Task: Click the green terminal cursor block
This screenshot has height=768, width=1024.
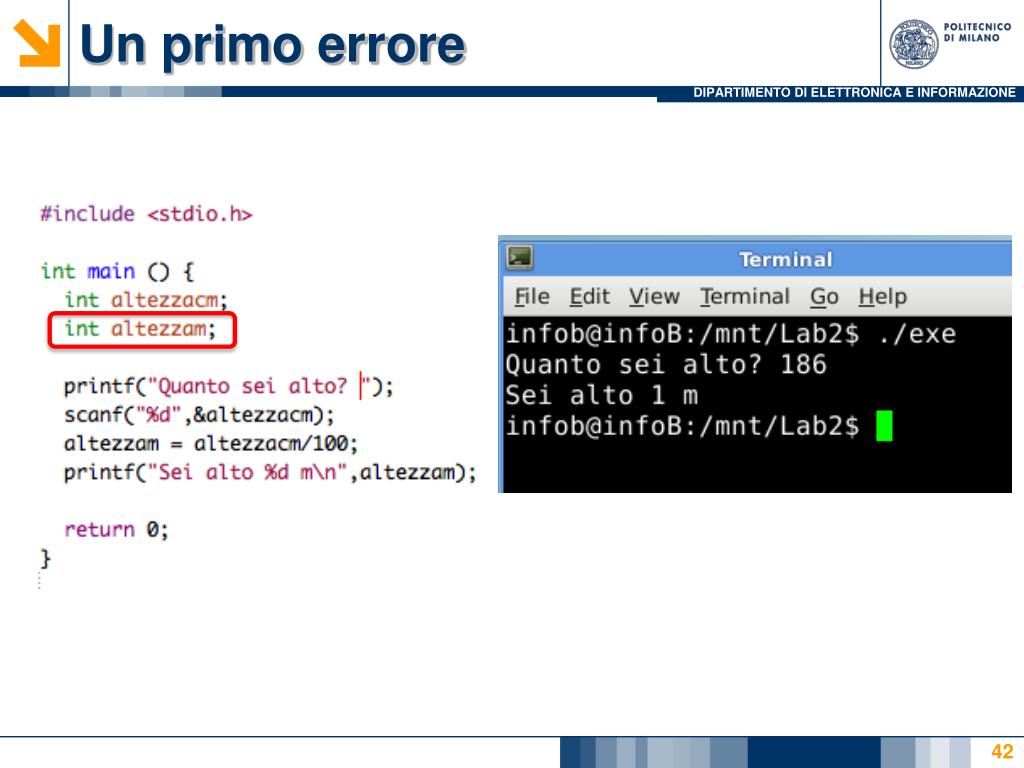Action: (x=884, y=426)
